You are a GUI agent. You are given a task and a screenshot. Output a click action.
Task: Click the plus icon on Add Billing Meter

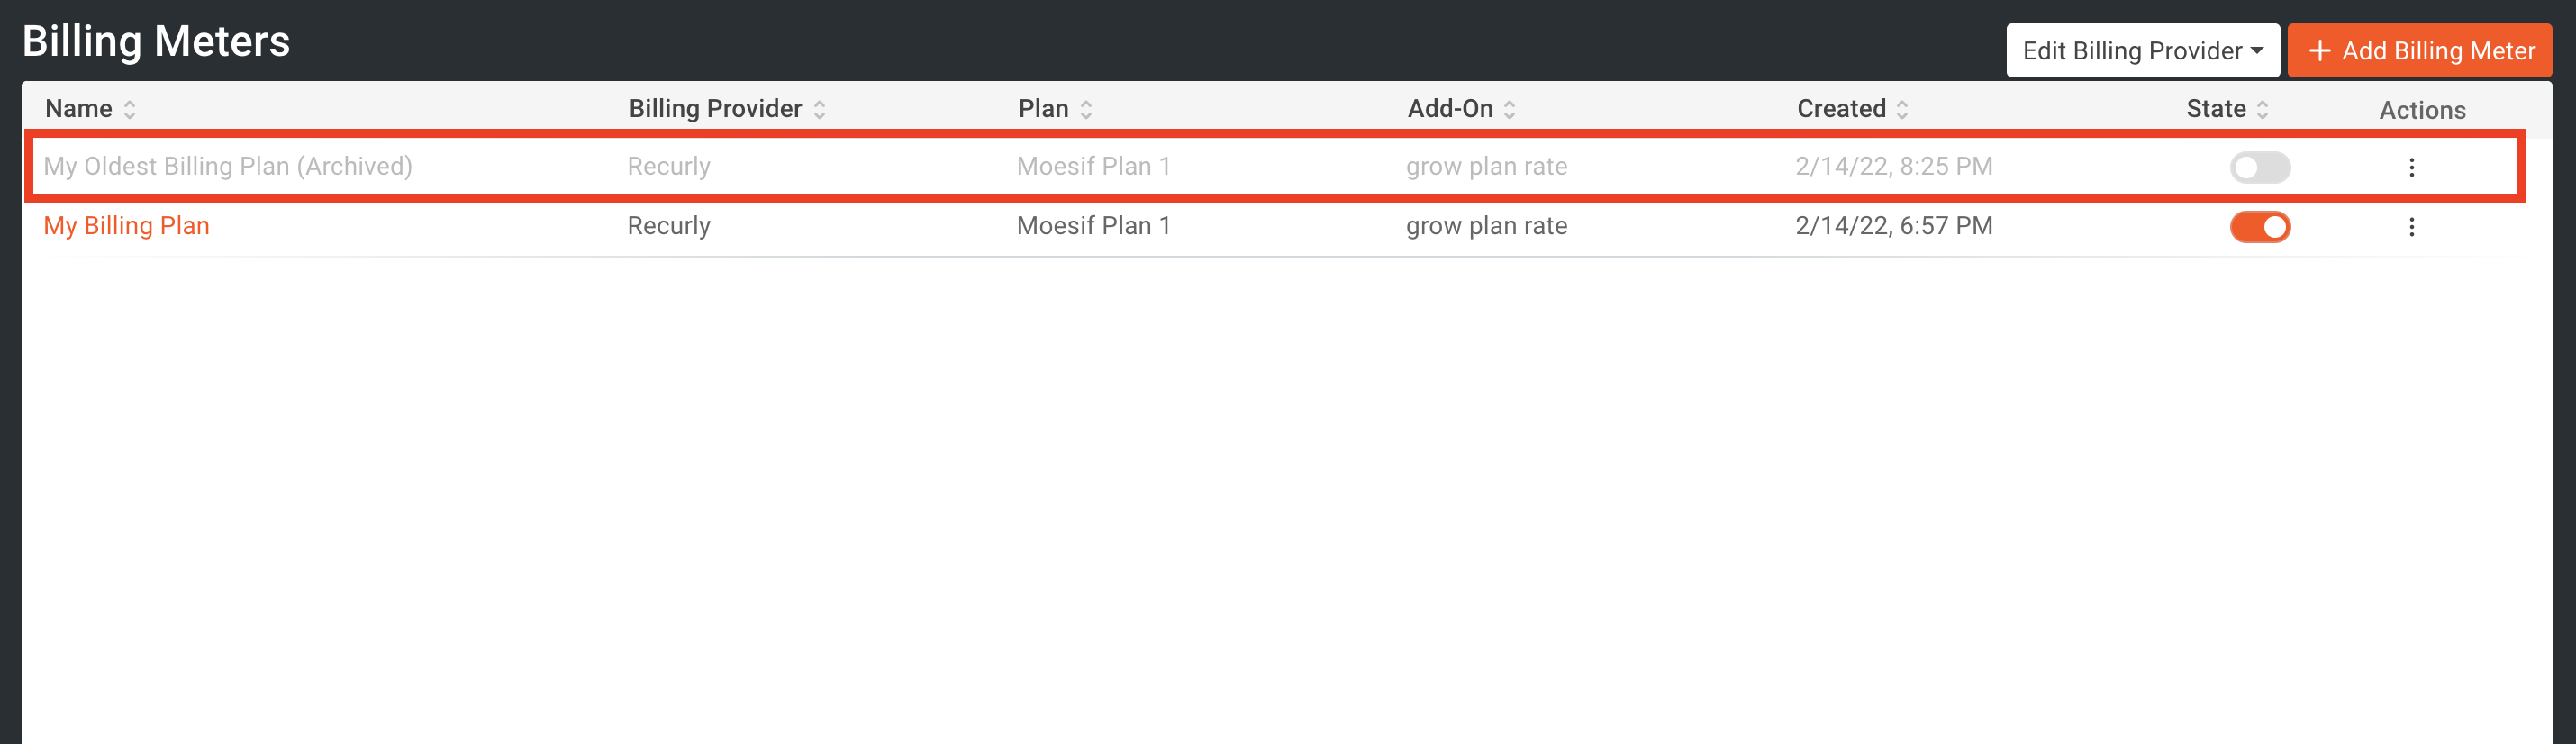[2320, 50]
